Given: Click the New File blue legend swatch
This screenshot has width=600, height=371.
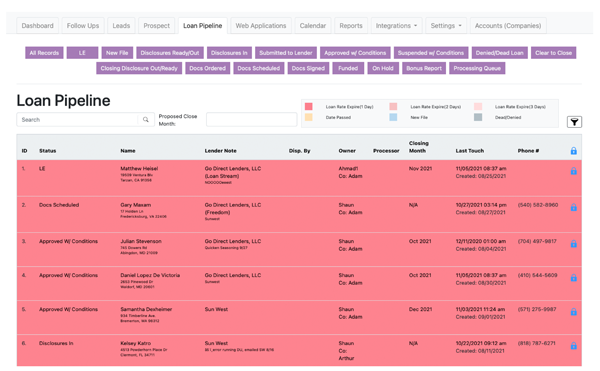Looking at the screenshot, I should pyautogui.click(x=393, y=117).
